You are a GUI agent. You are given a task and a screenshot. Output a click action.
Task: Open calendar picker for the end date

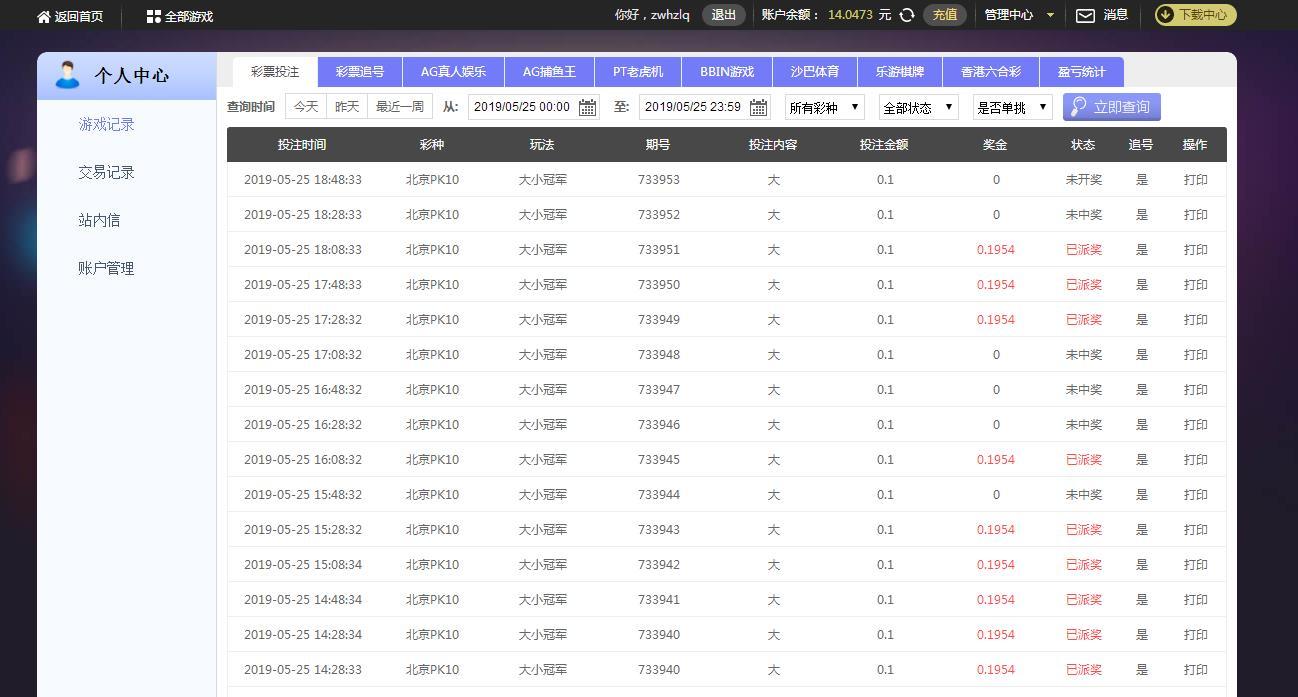pos(759,107)
